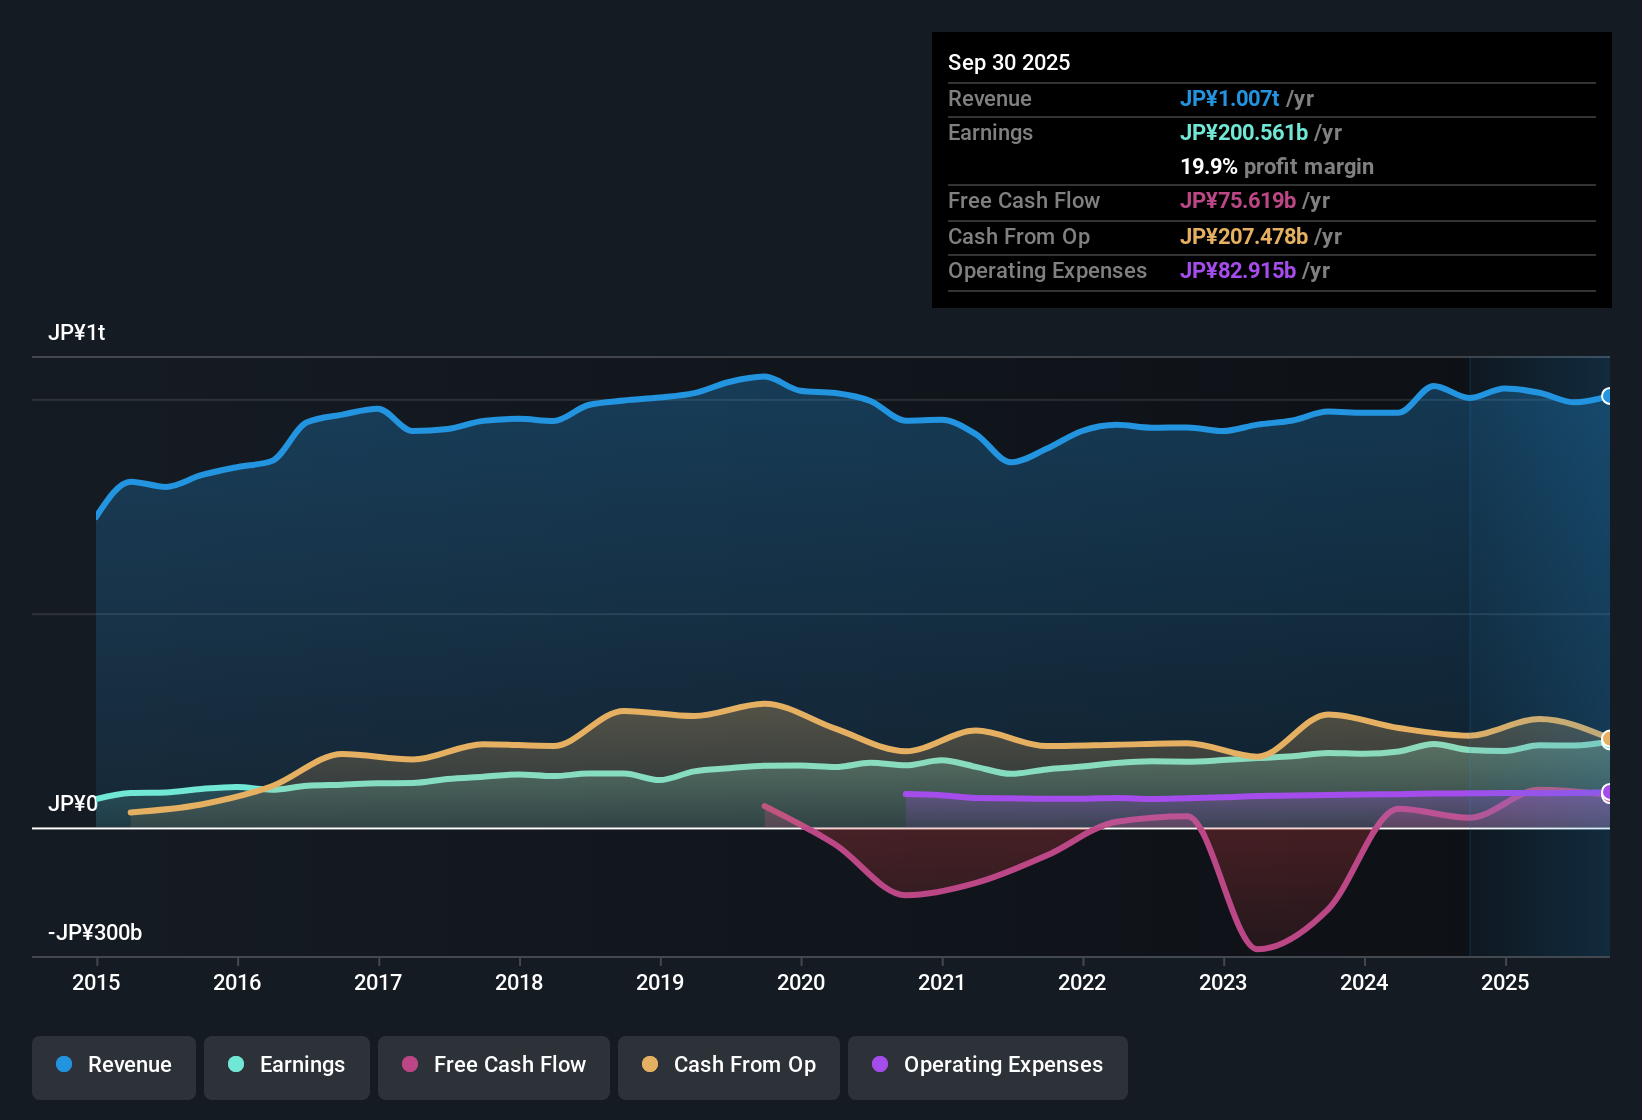
Task: Select the Revenue endpoint marker on the chart
Action: coord(1607,396)
